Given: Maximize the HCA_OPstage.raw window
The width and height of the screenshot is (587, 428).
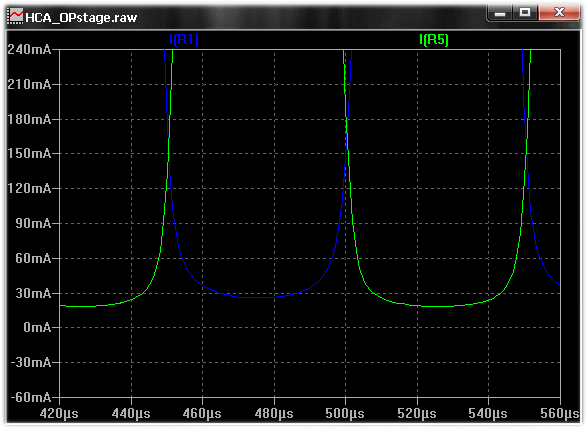Looking at the screenshot, I should [525, 13].
